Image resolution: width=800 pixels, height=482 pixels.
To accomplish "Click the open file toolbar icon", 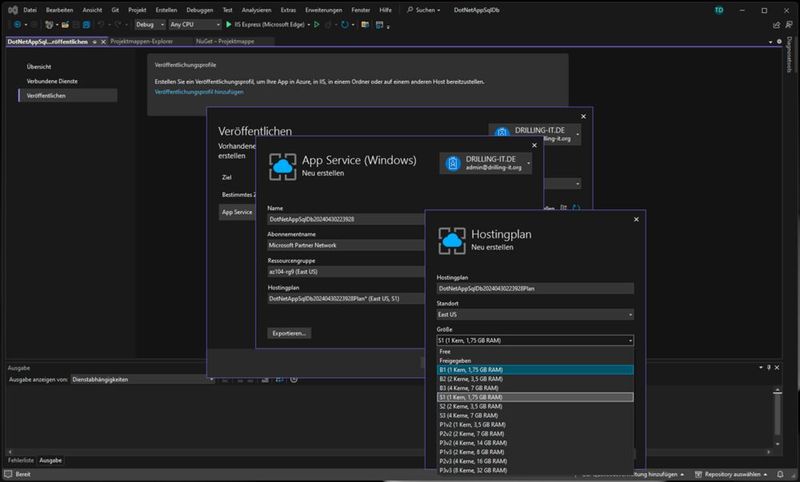I will coord(65,24).
